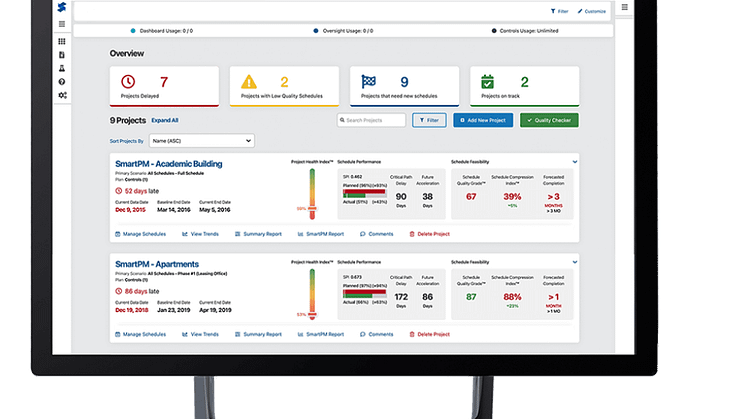The image size is (746, 419).
Task: Click Customize in the top bar
Action: pyautogui.click(x=592, y=11)
